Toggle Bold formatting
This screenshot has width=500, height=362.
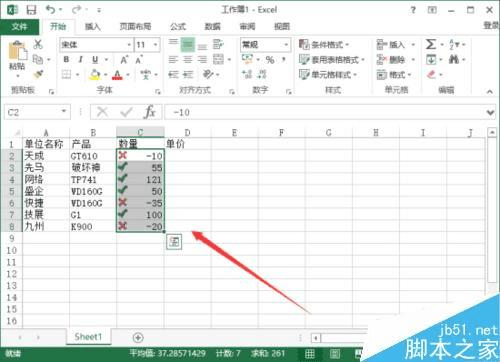pos(66,60)
